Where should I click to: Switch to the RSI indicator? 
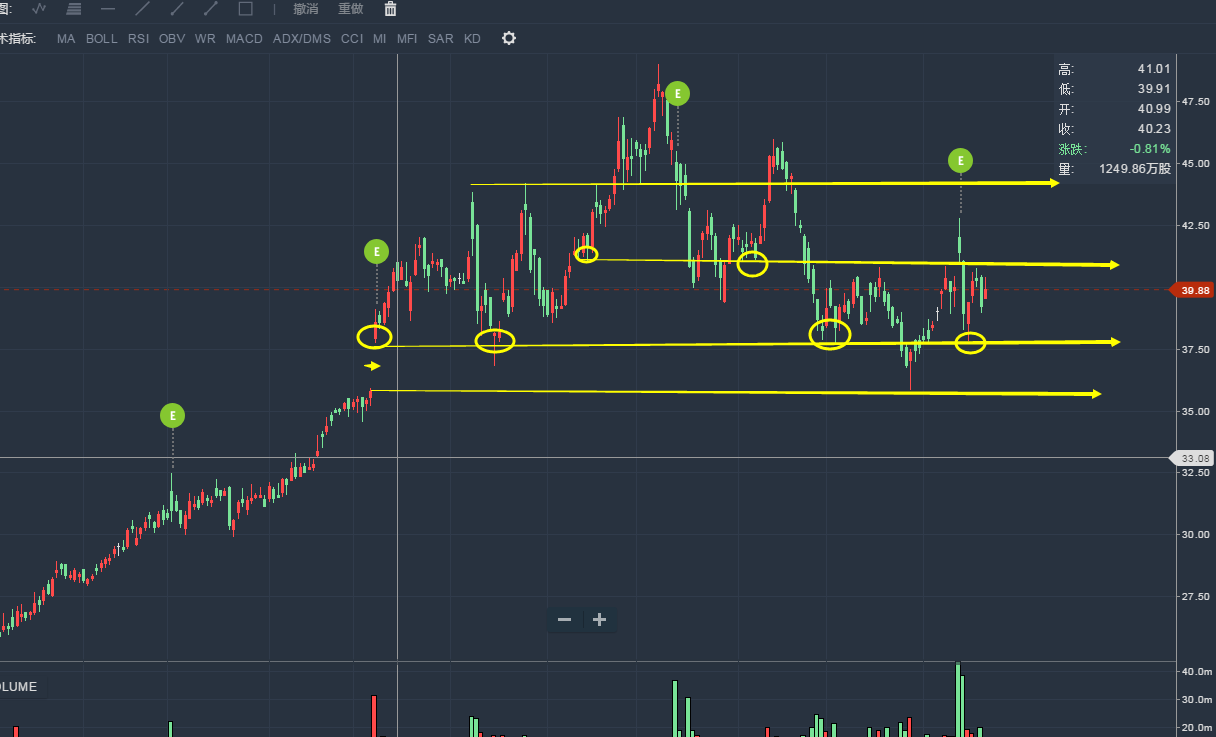(138, 39)
